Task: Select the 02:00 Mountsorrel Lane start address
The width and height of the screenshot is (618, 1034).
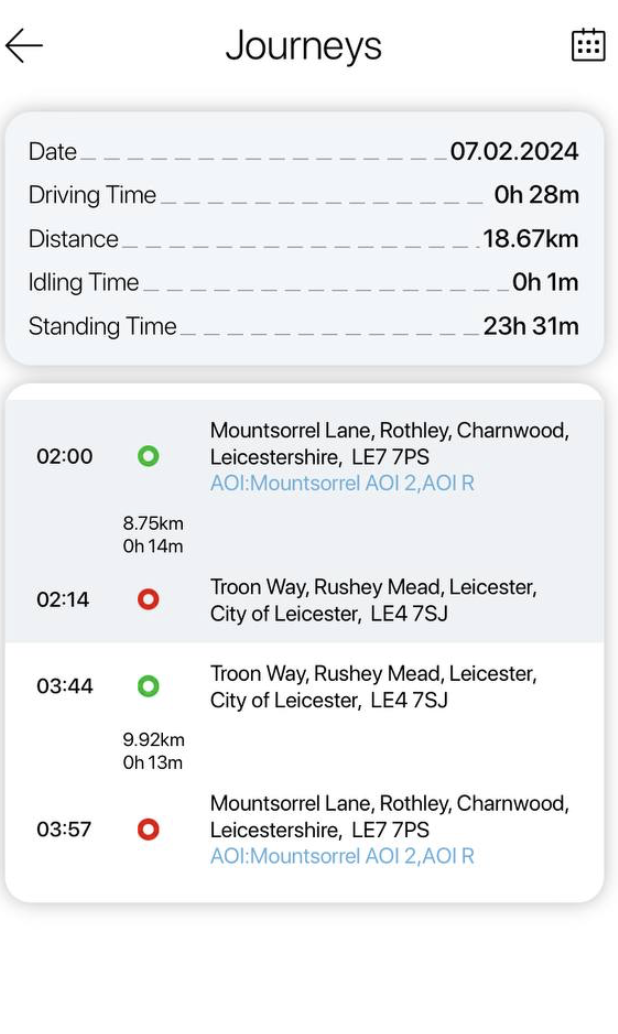Action: tap(389, 444)
